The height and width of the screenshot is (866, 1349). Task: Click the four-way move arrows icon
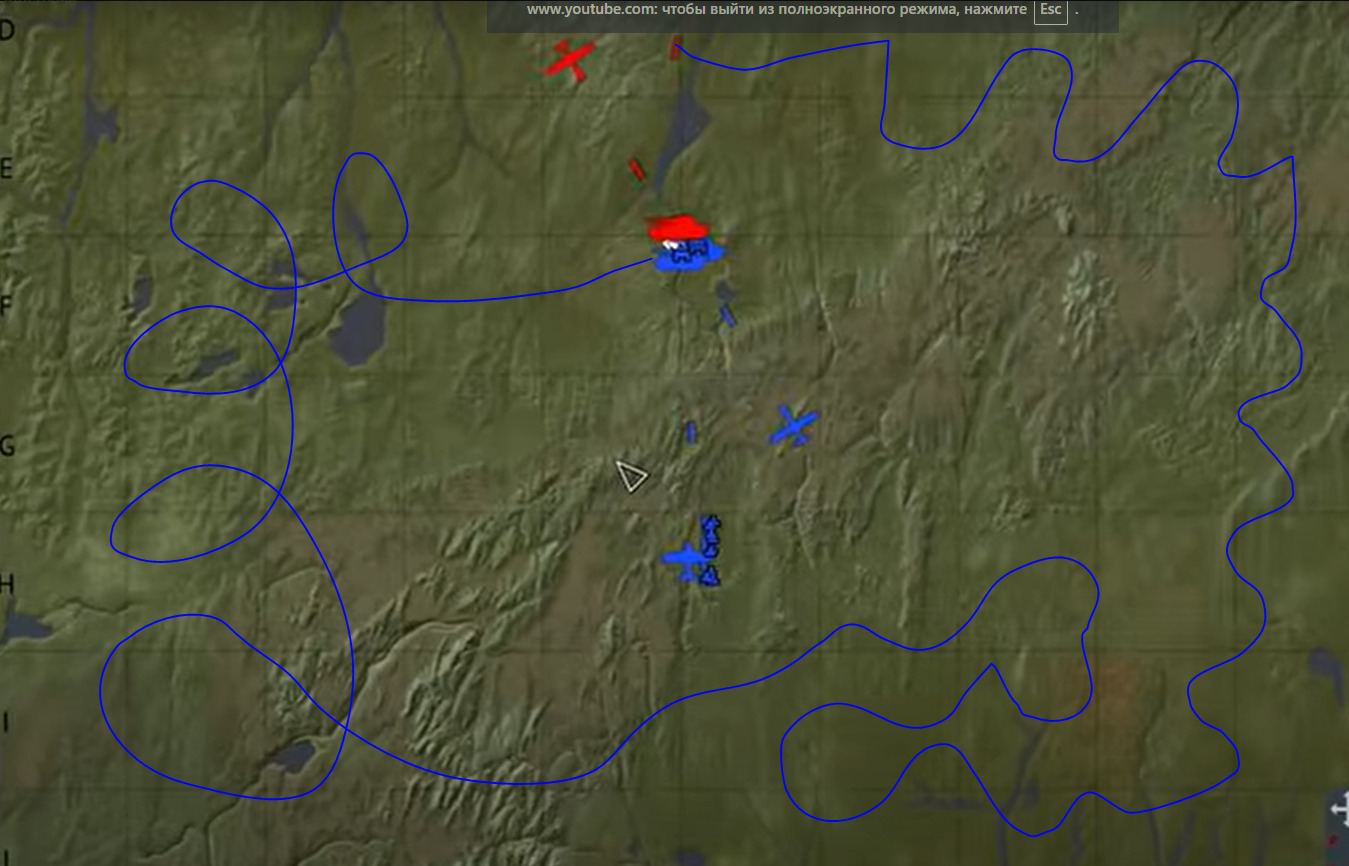(x=1338, y=809)
